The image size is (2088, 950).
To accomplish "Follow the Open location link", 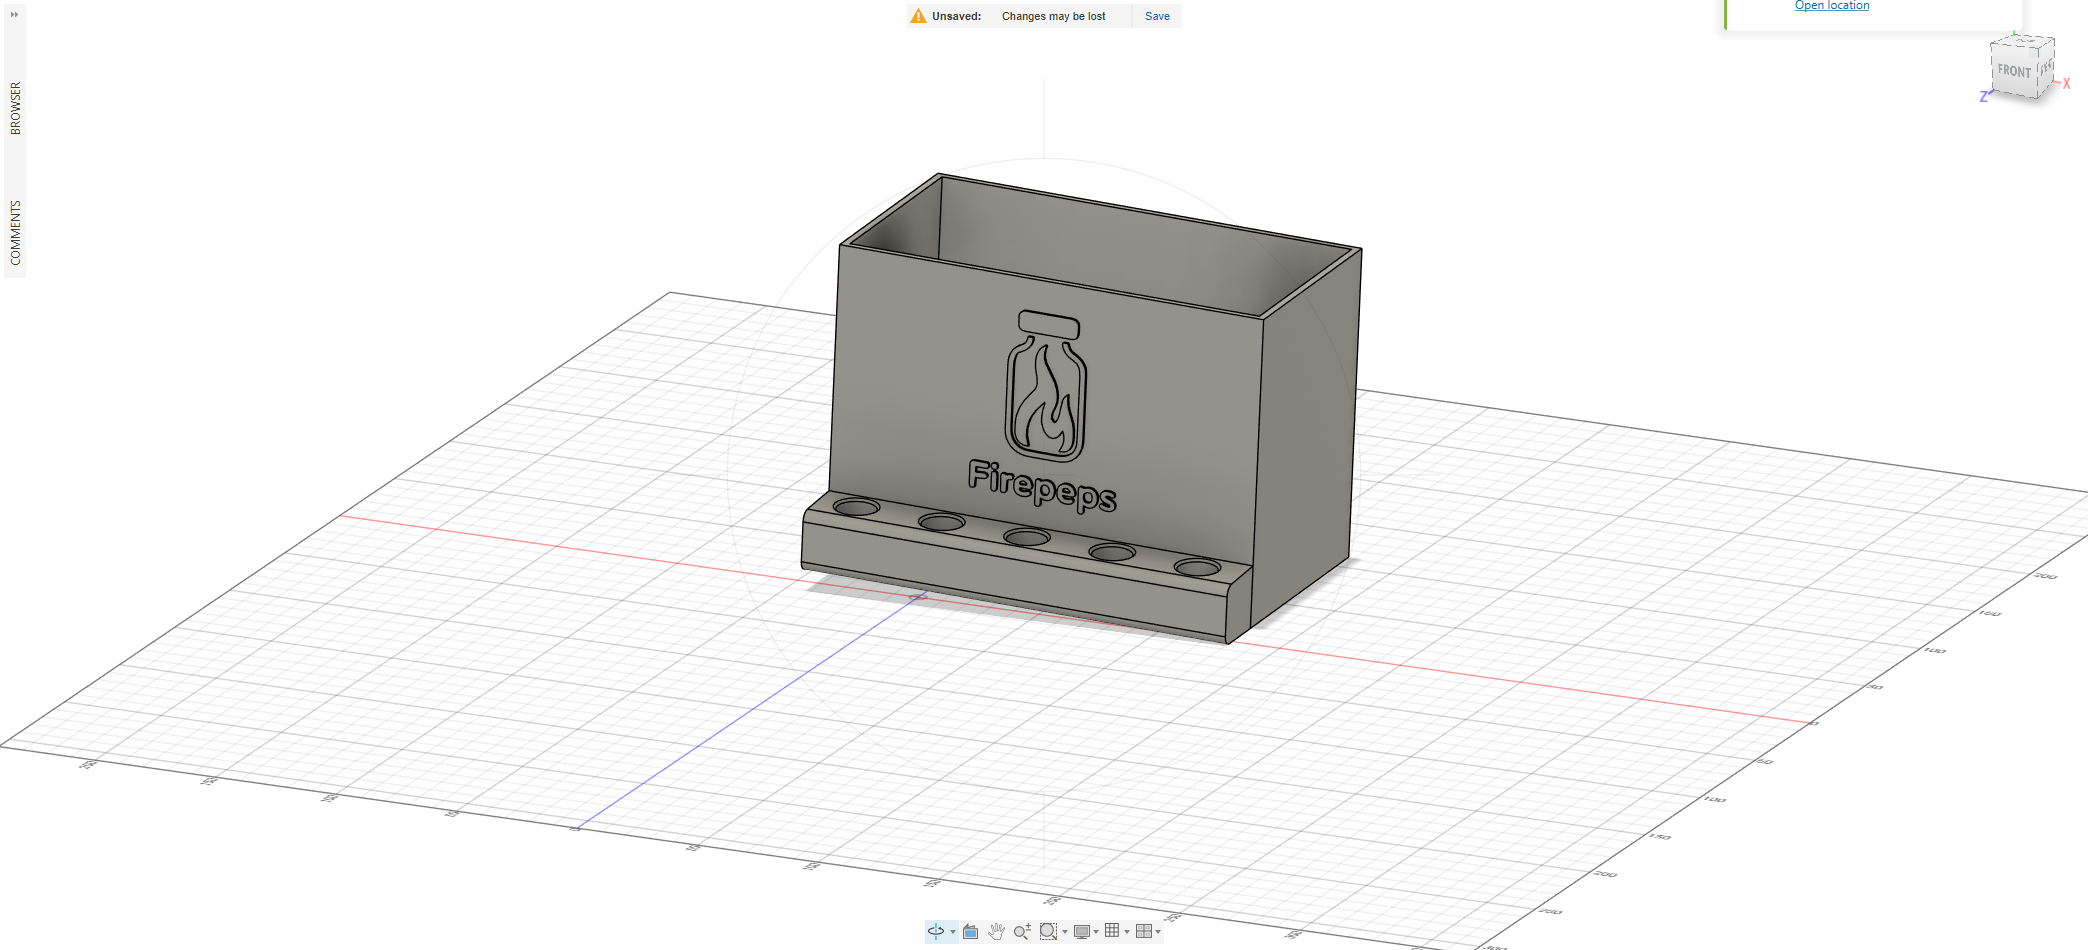I will tap(1832, 6).
